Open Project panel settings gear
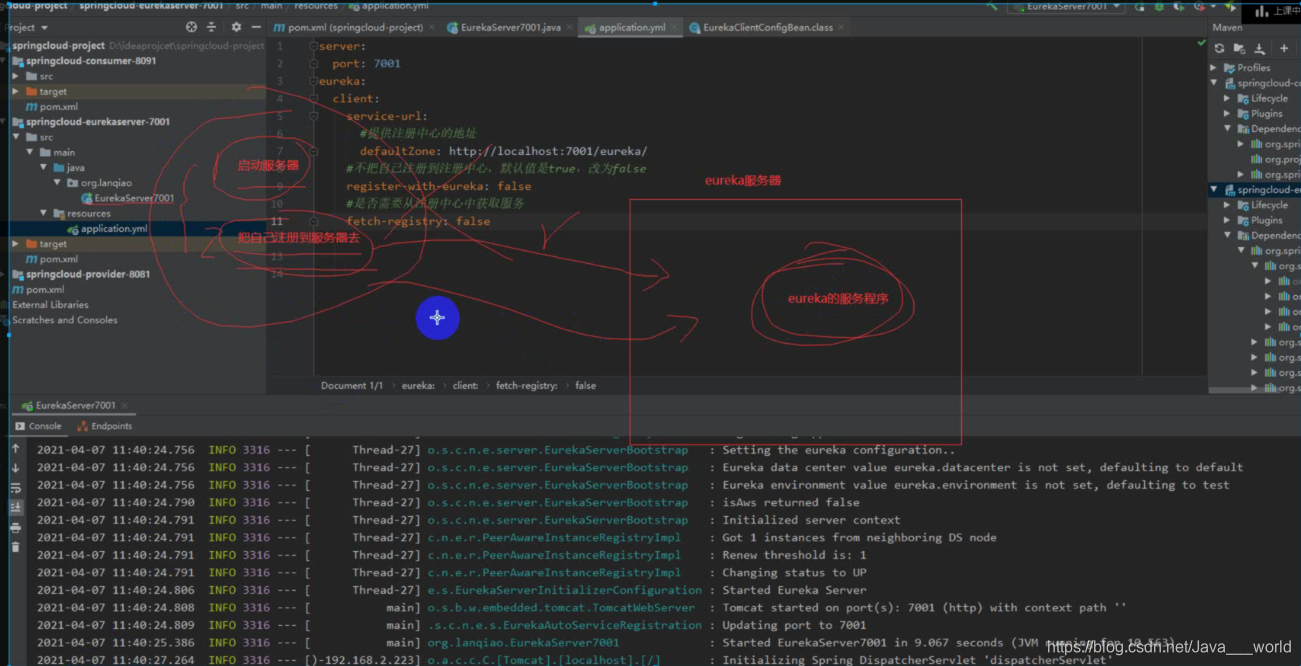 tap(236, 28)
